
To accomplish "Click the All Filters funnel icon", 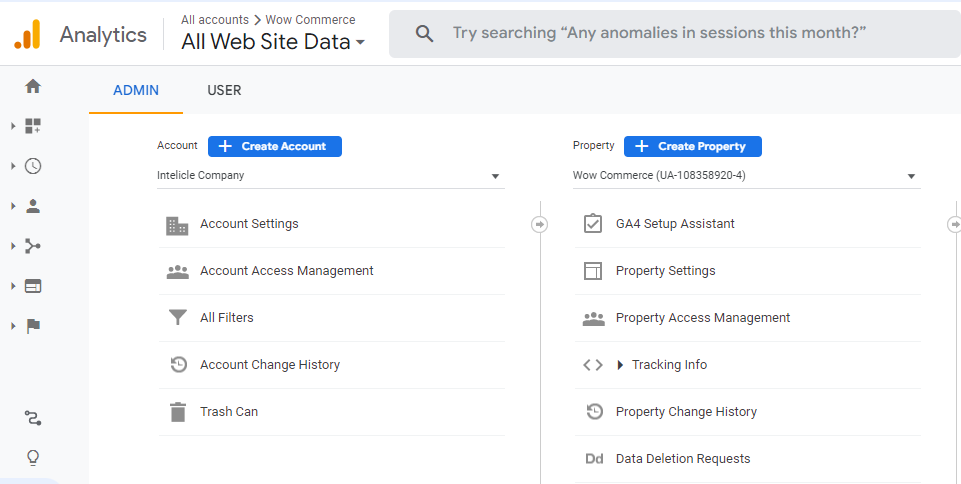I will coord(178,317).
